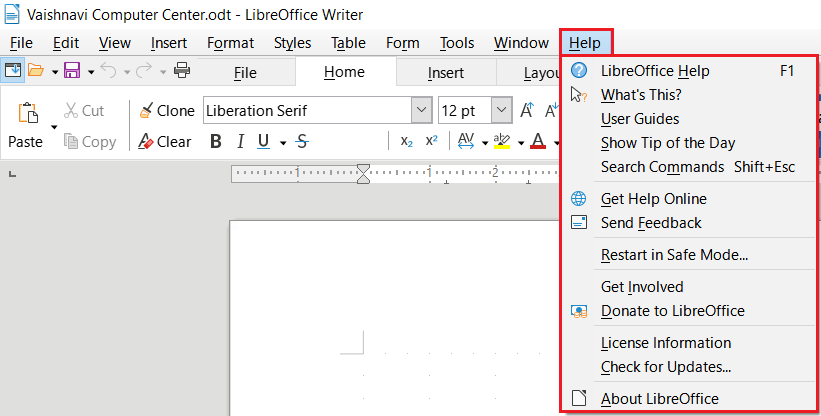Click the notebookbar menu toggle icon
This screenshot has height=416, width=821.
pos(13,70)
